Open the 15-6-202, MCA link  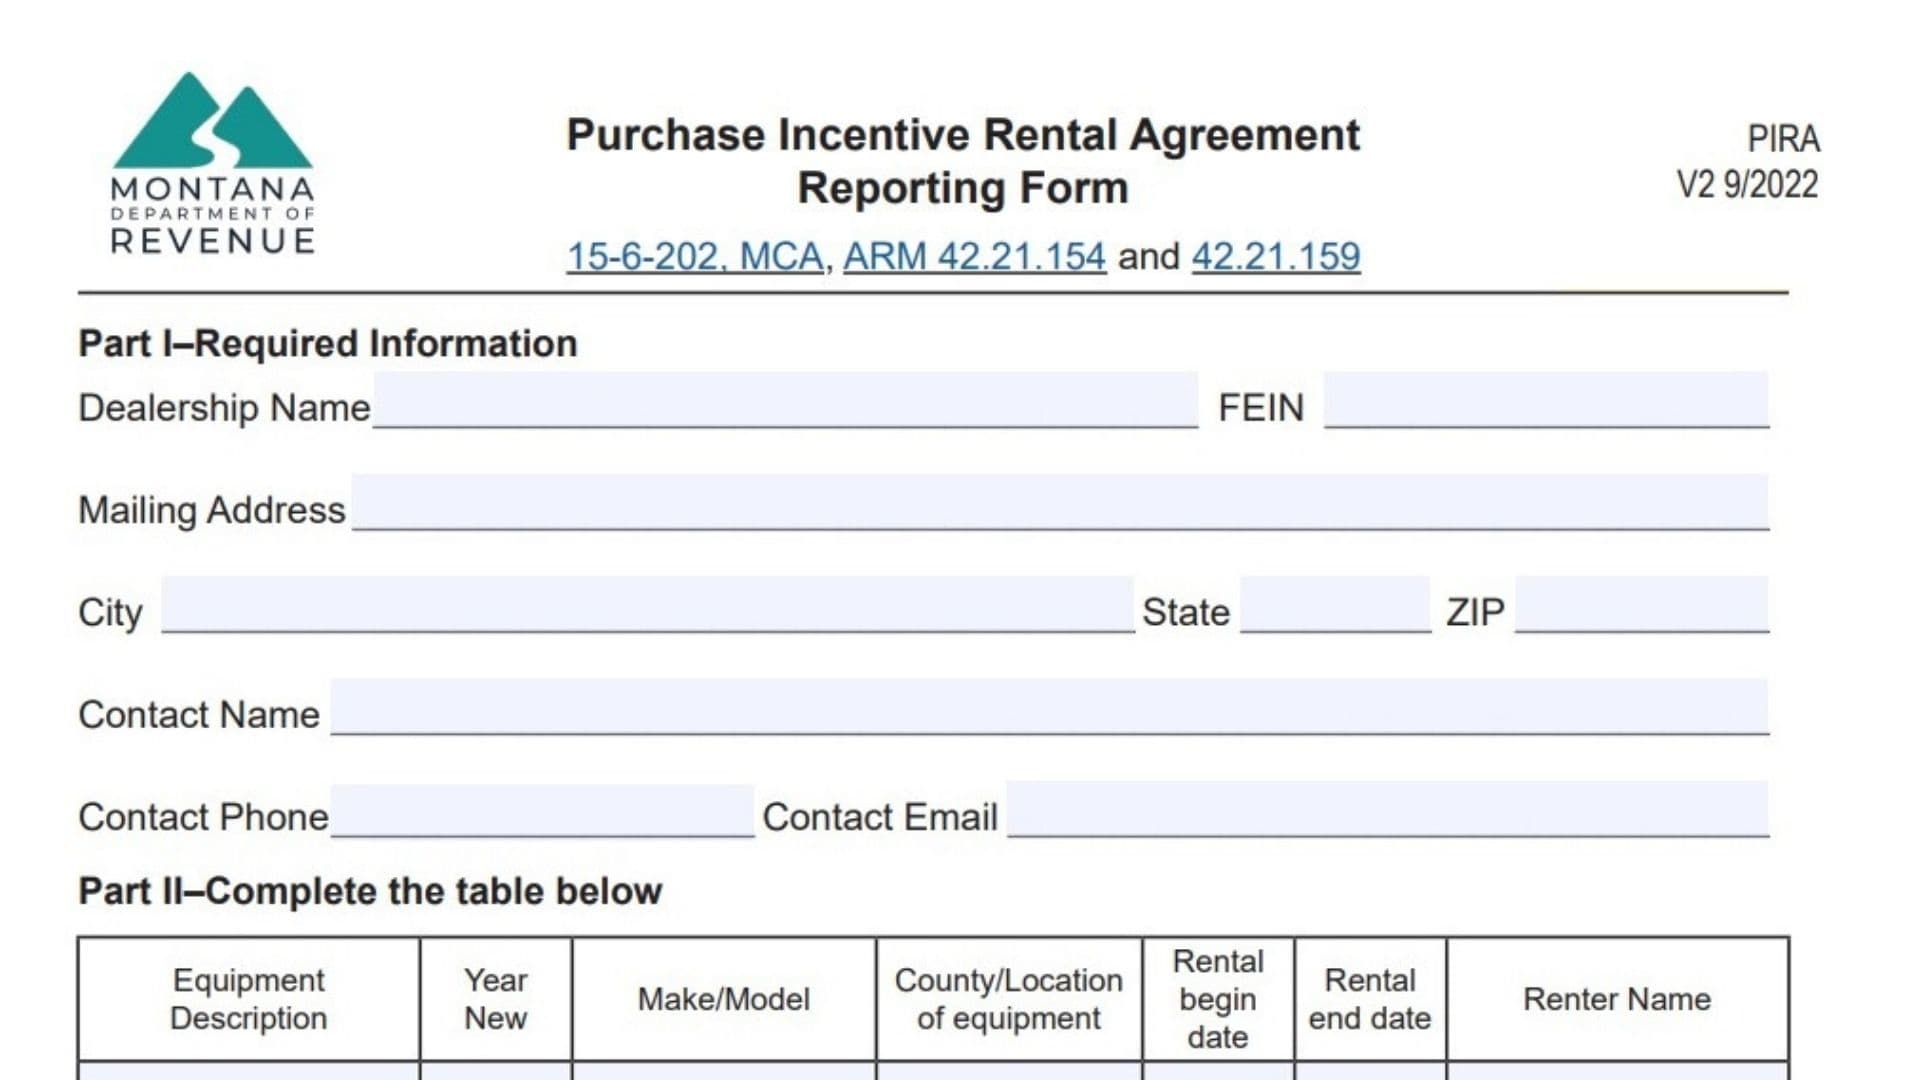695,257
